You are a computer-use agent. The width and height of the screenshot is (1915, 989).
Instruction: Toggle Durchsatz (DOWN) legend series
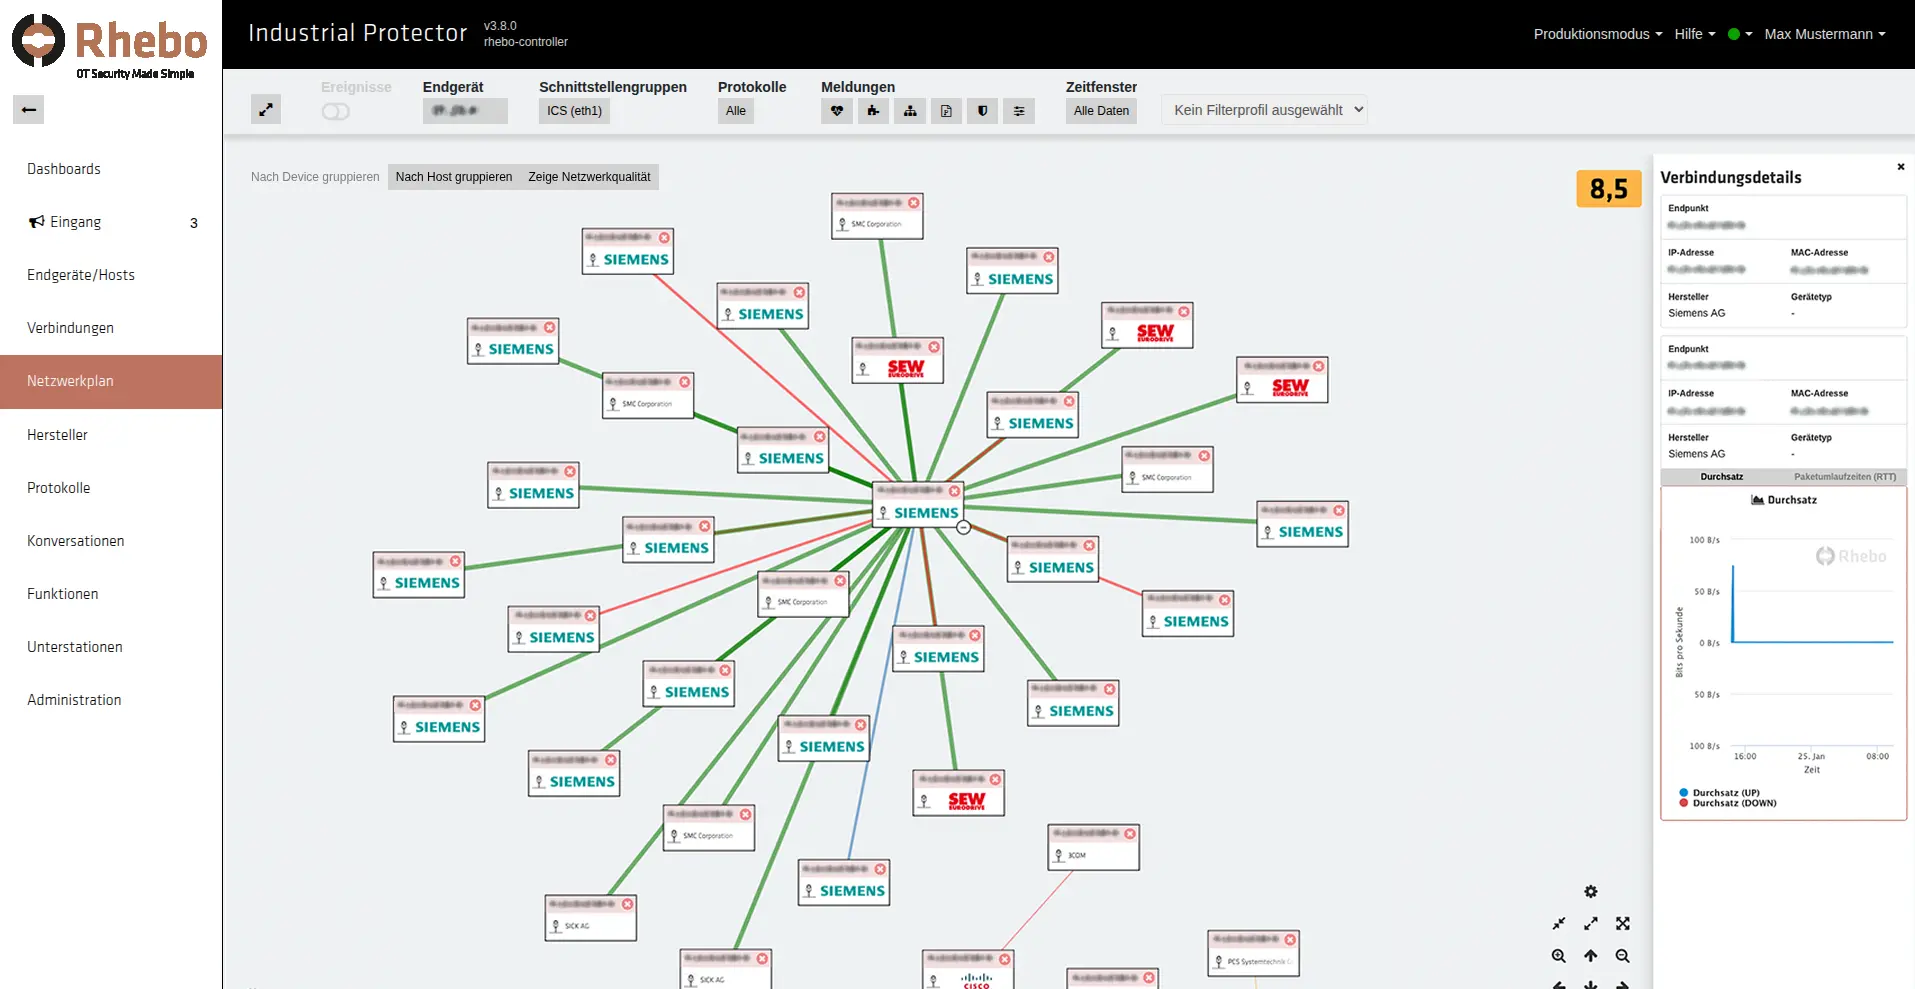pyautogui.click(x=1728, y=803)
